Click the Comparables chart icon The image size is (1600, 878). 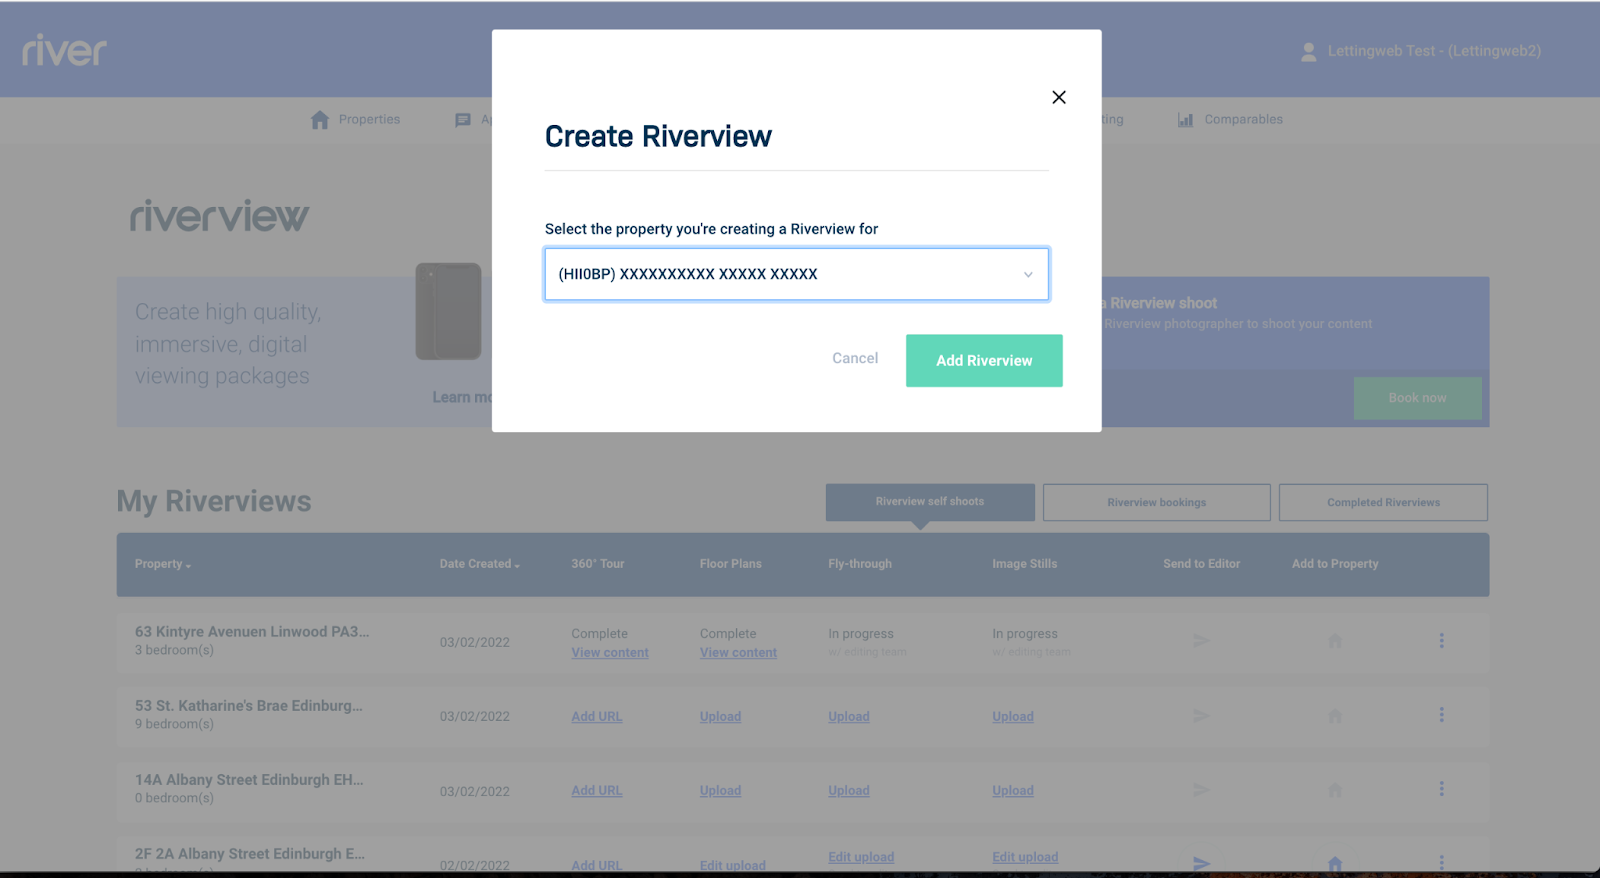coord(1185,120)
